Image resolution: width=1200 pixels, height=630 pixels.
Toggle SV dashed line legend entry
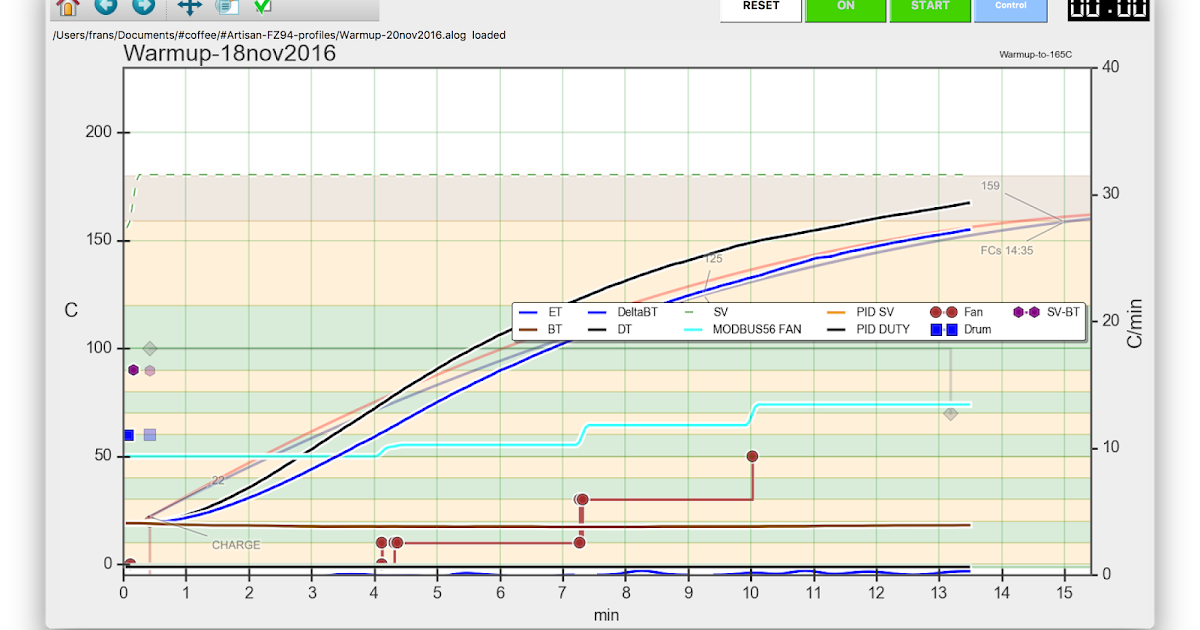tap(706, 312)
